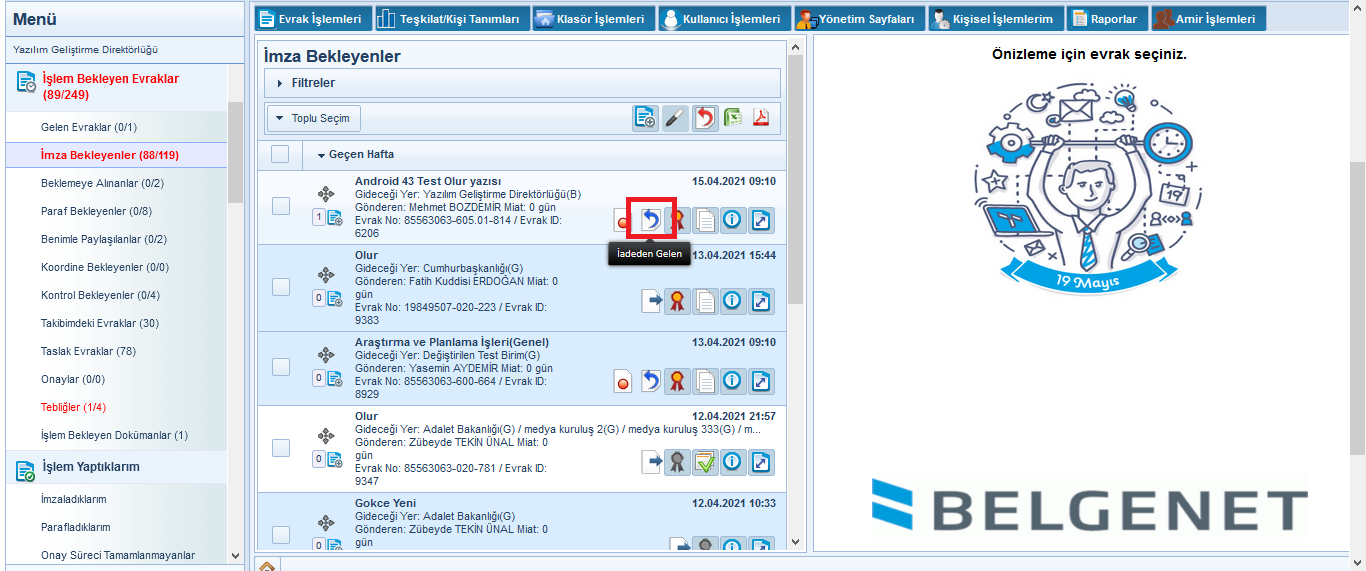
Task: Collapse the Geçen Hafta group
Action: click(322, 155)
